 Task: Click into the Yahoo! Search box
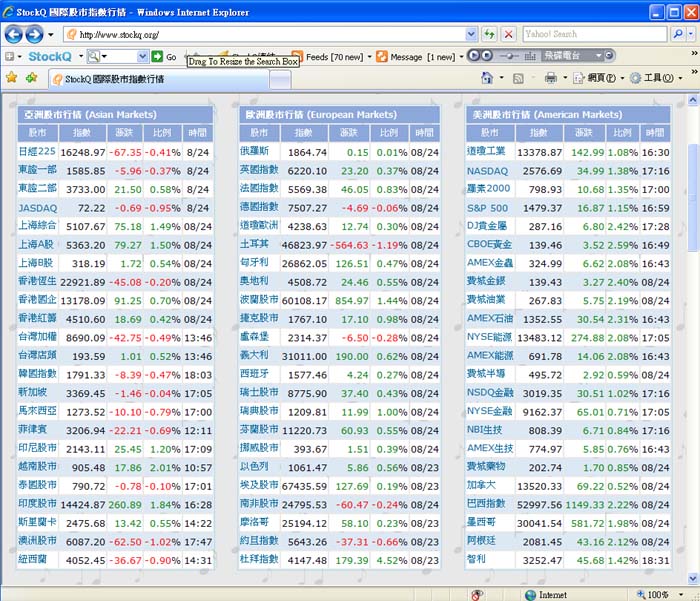(x=595, y=34)
